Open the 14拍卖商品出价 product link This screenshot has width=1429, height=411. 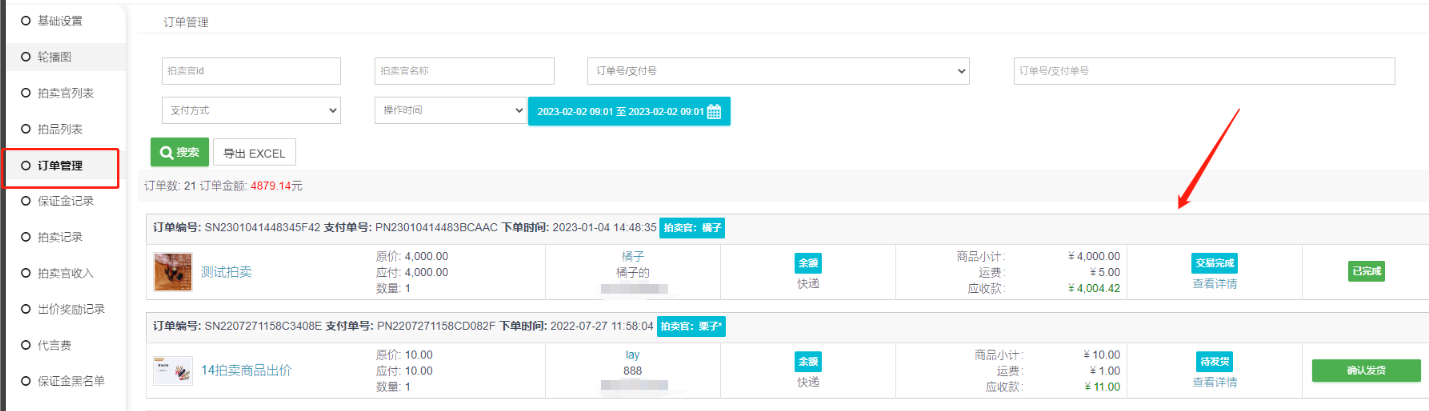(246, 370)
